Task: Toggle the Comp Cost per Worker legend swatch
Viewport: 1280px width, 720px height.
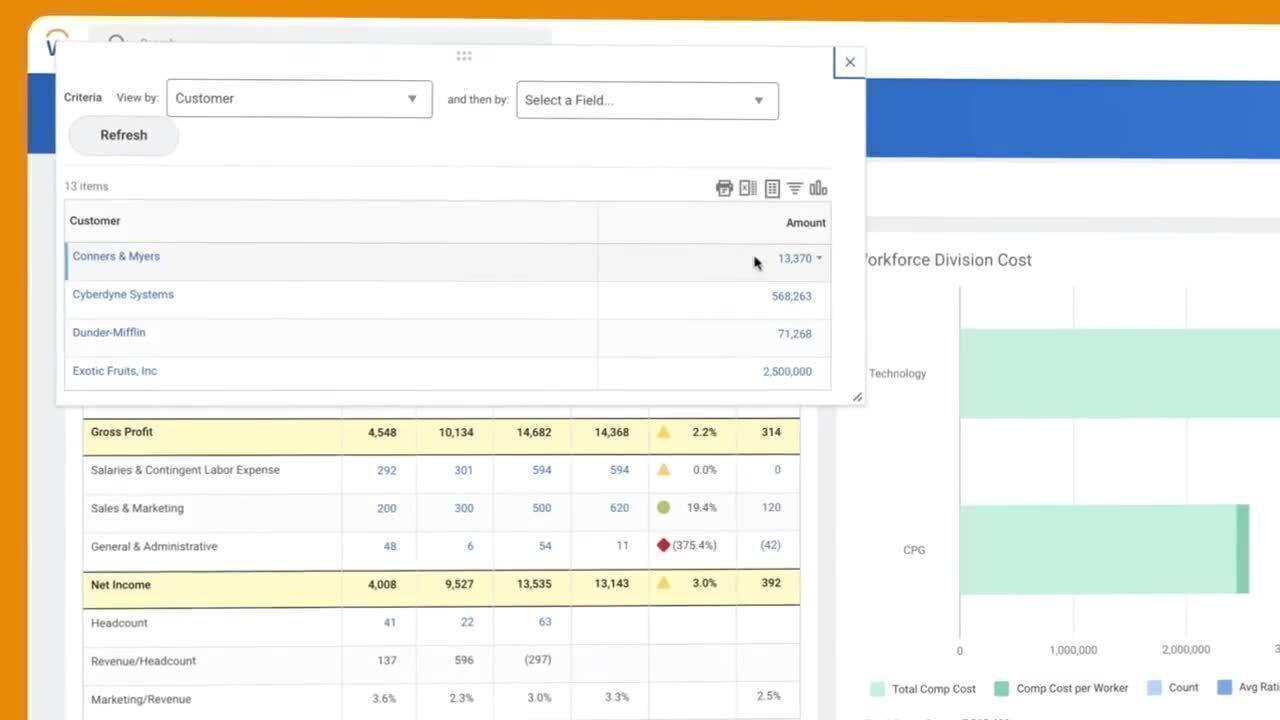Action: tap(1001, 688)
